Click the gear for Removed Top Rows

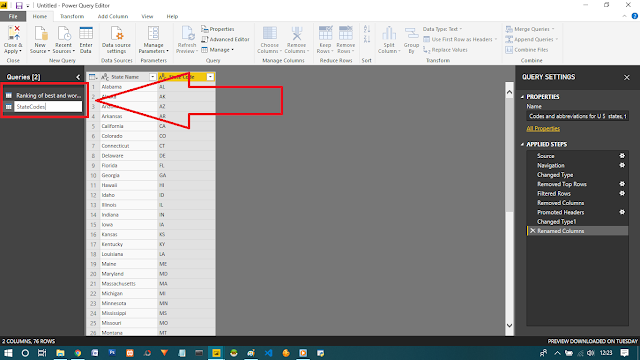tap(622, 184)
